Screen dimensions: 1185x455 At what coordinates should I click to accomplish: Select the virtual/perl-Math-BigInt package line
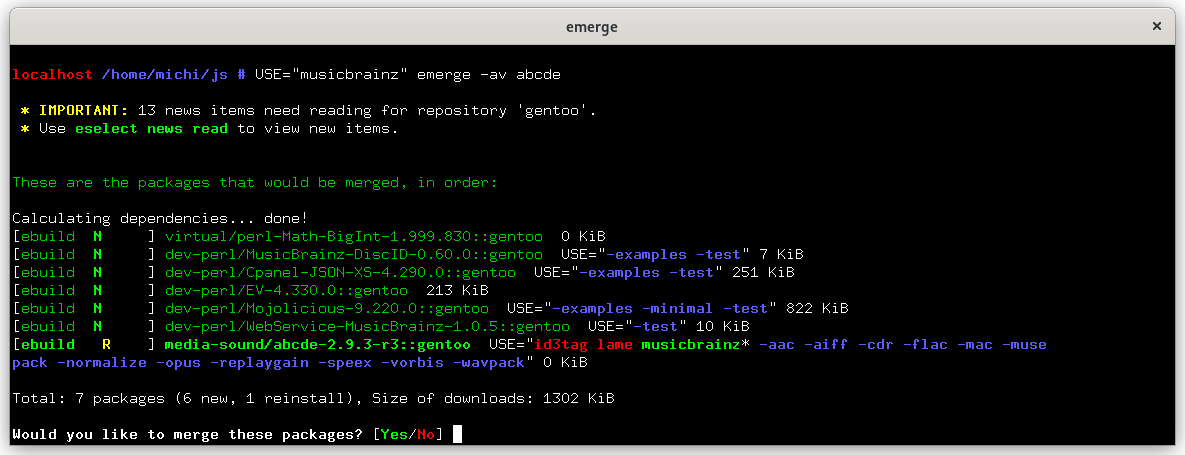click(309, 237)
